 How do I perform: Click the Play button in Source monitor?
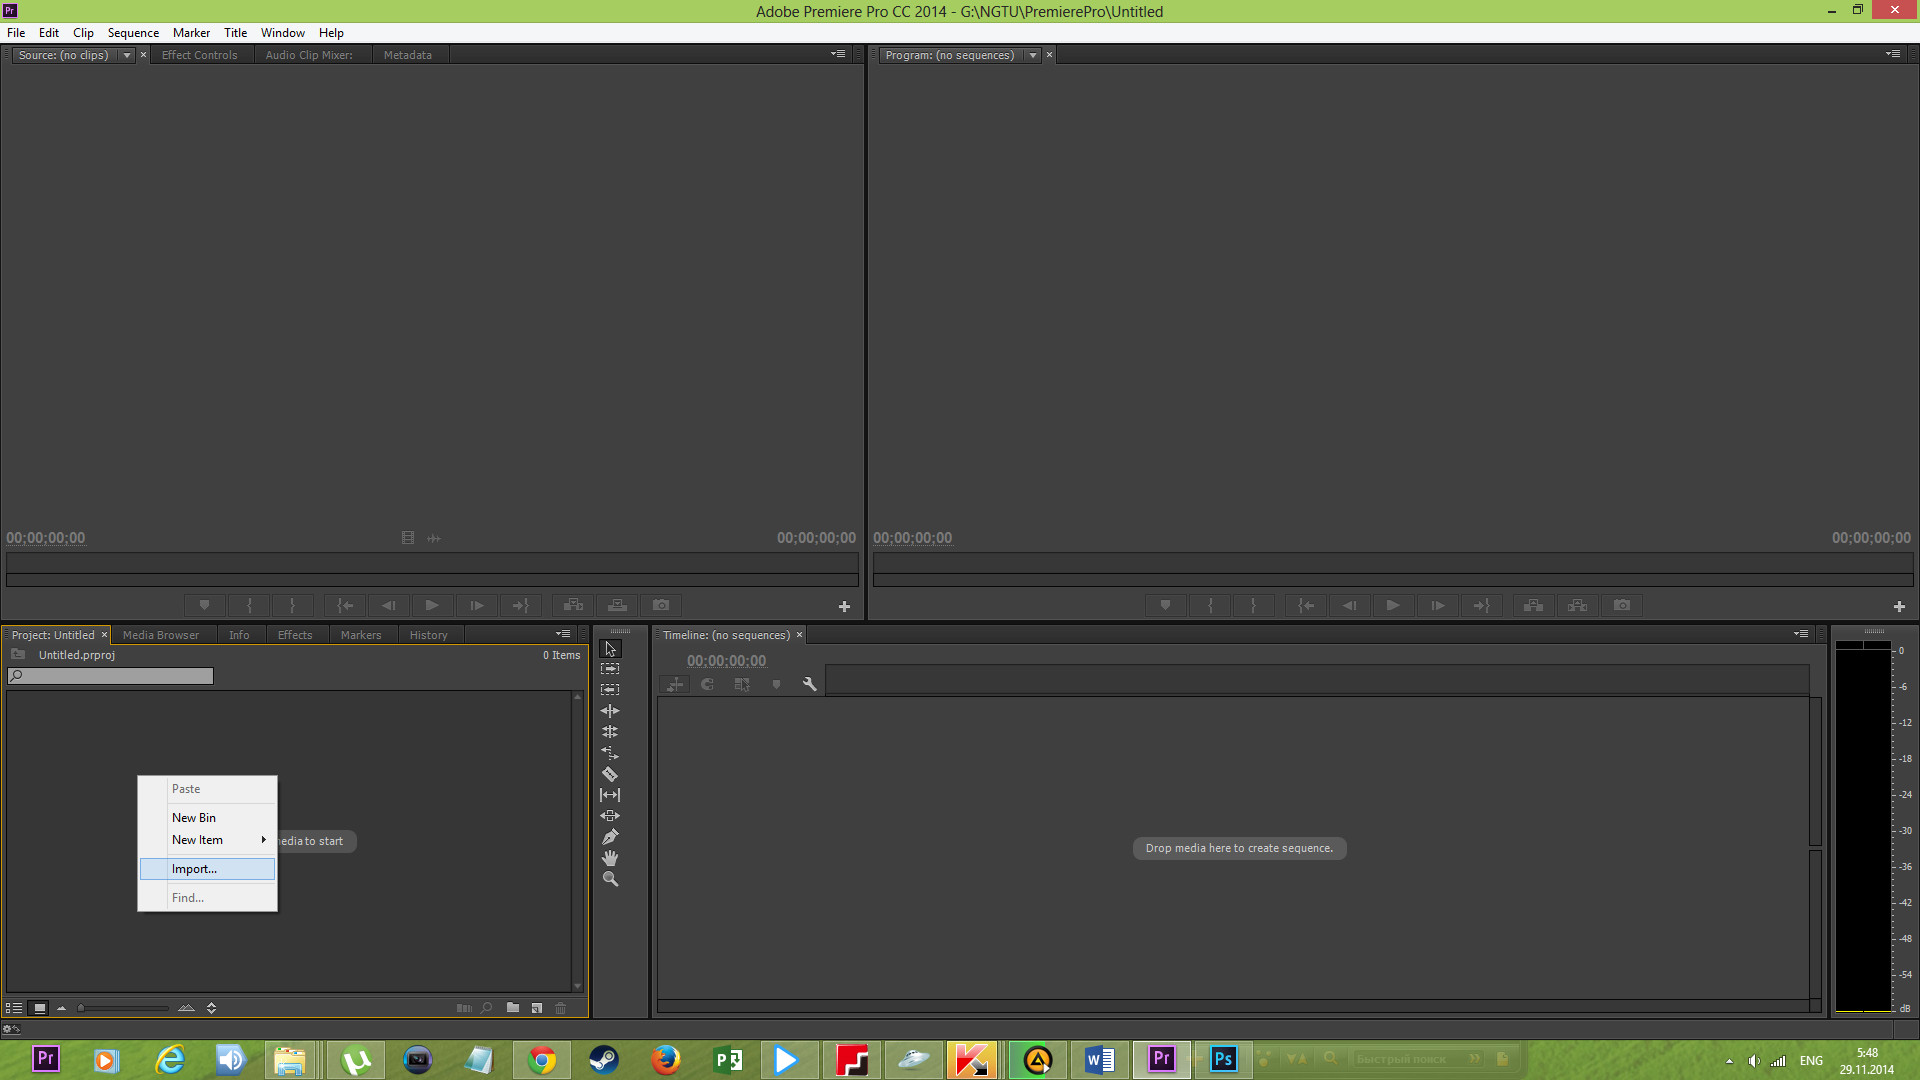click(x=432, y=605)
